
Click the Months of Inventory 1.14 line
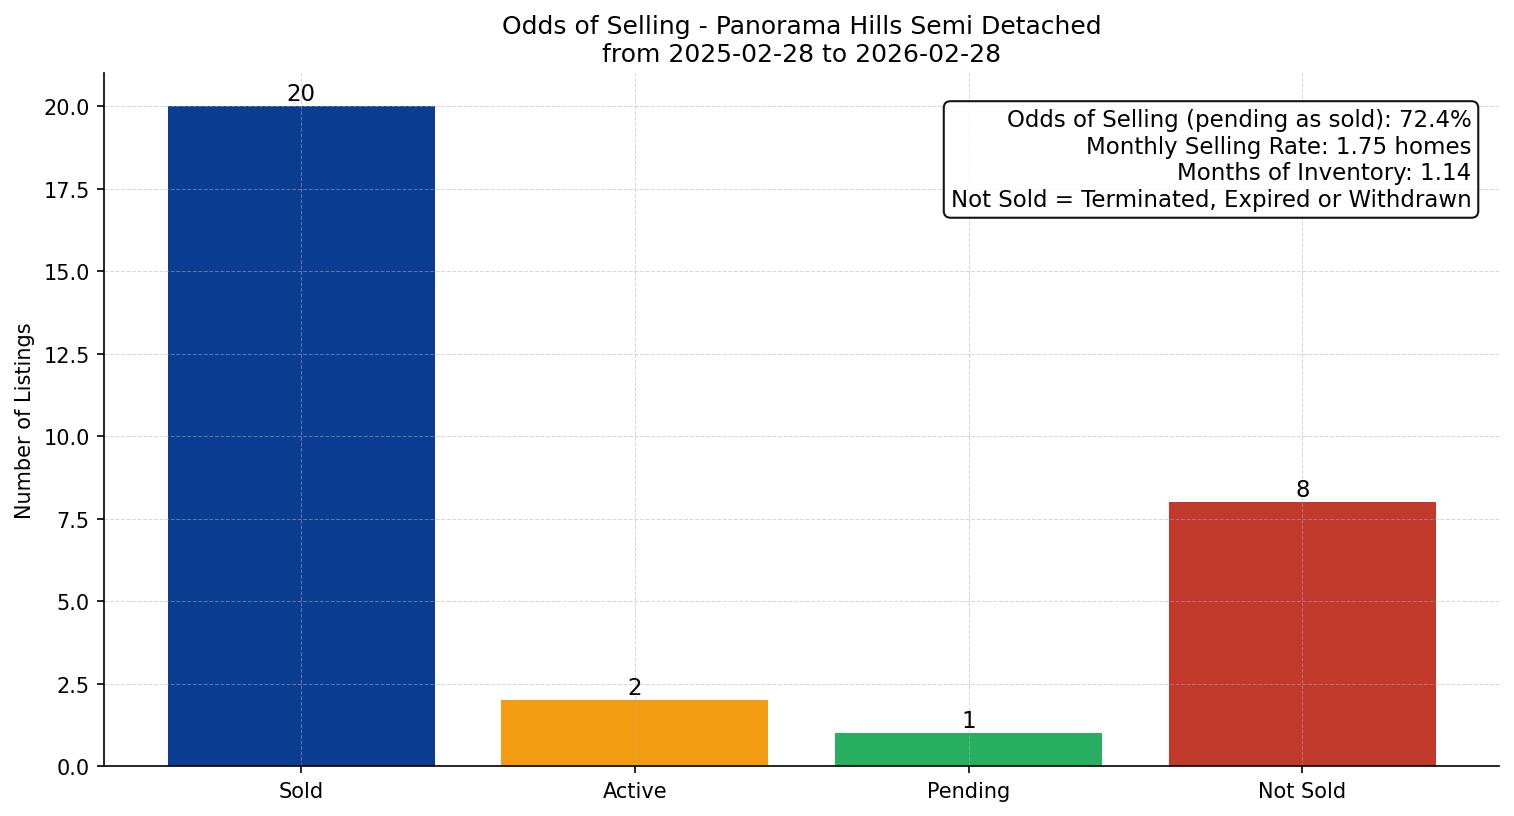pyautogui.click(x=1323, y=173)
